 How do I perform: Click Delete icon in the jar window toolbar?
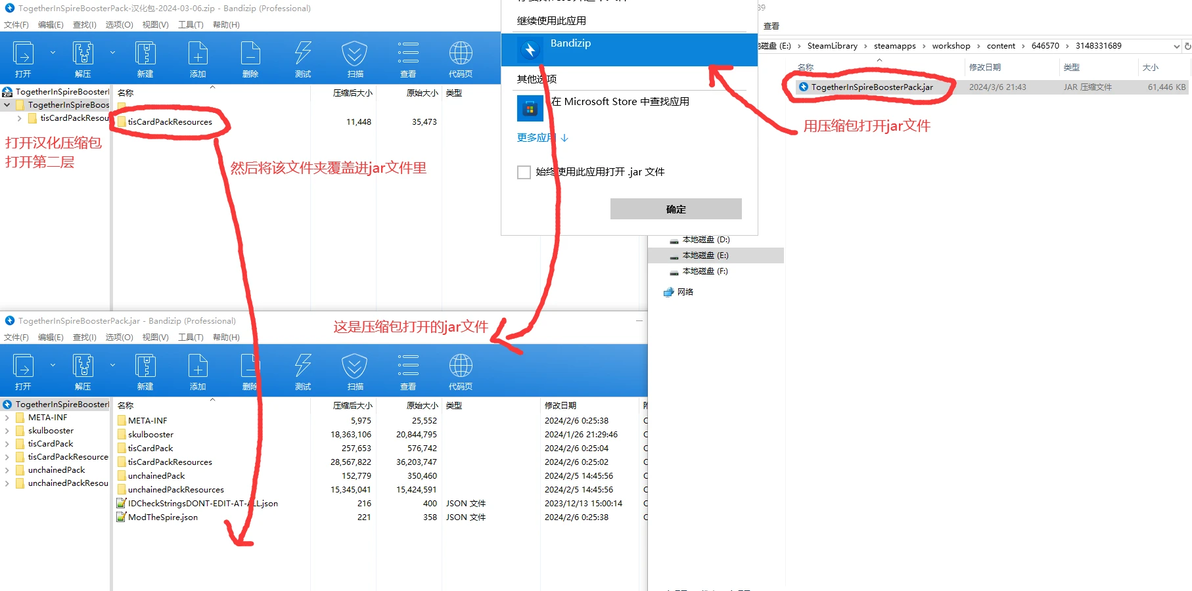click(250, 366)
